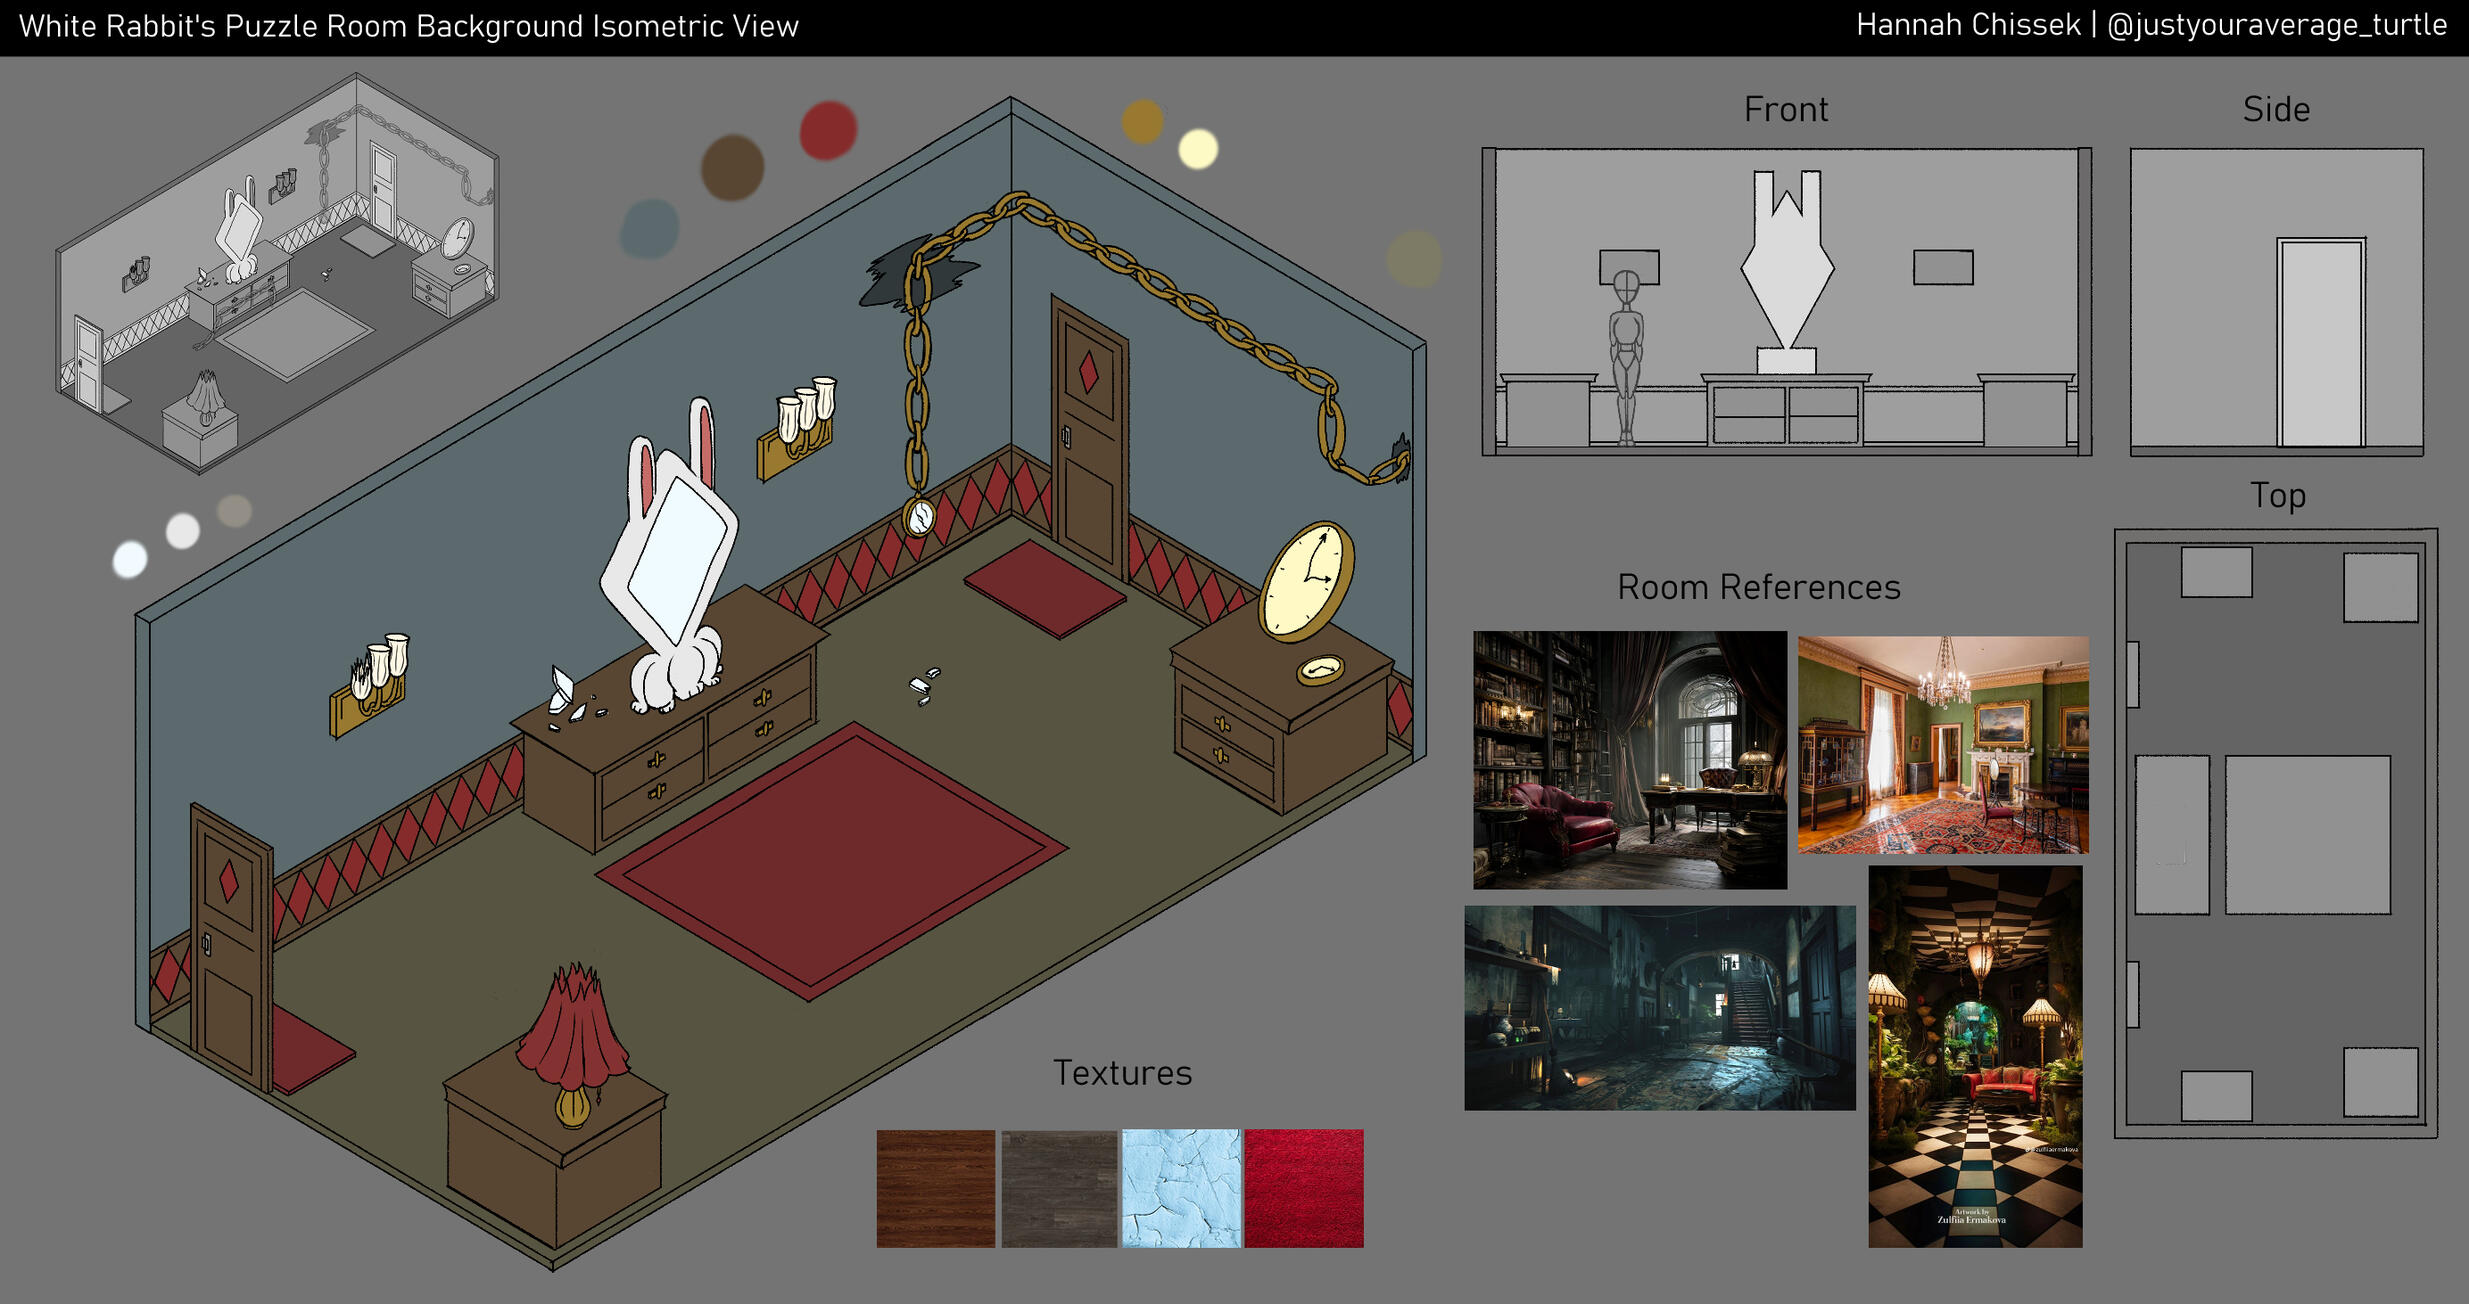Viewport: 2469px width, 1304px height.
Task: Open the dark library reference with red armchair
Action: coord(1630,760)
